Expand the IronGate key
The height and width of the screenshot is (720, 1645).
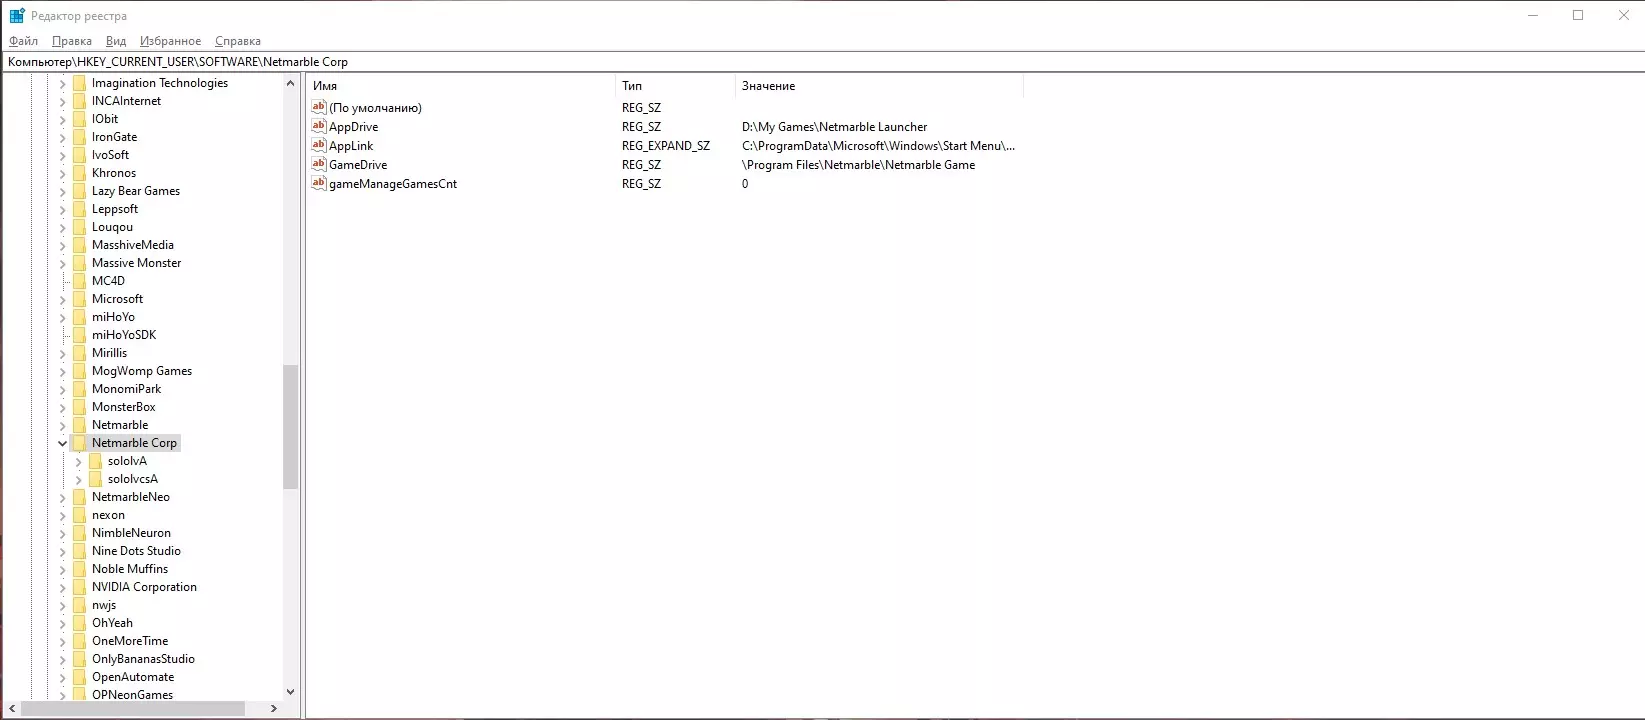[x=62, y=137]
